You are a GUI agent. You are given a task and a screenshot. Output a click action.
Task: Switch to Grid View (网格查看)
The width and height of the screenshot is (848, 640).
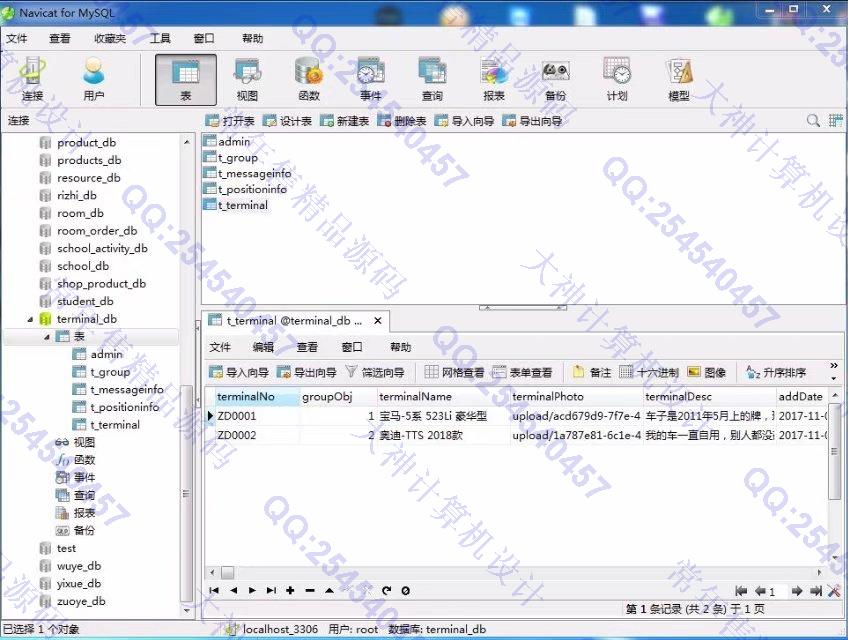(454, 372)
